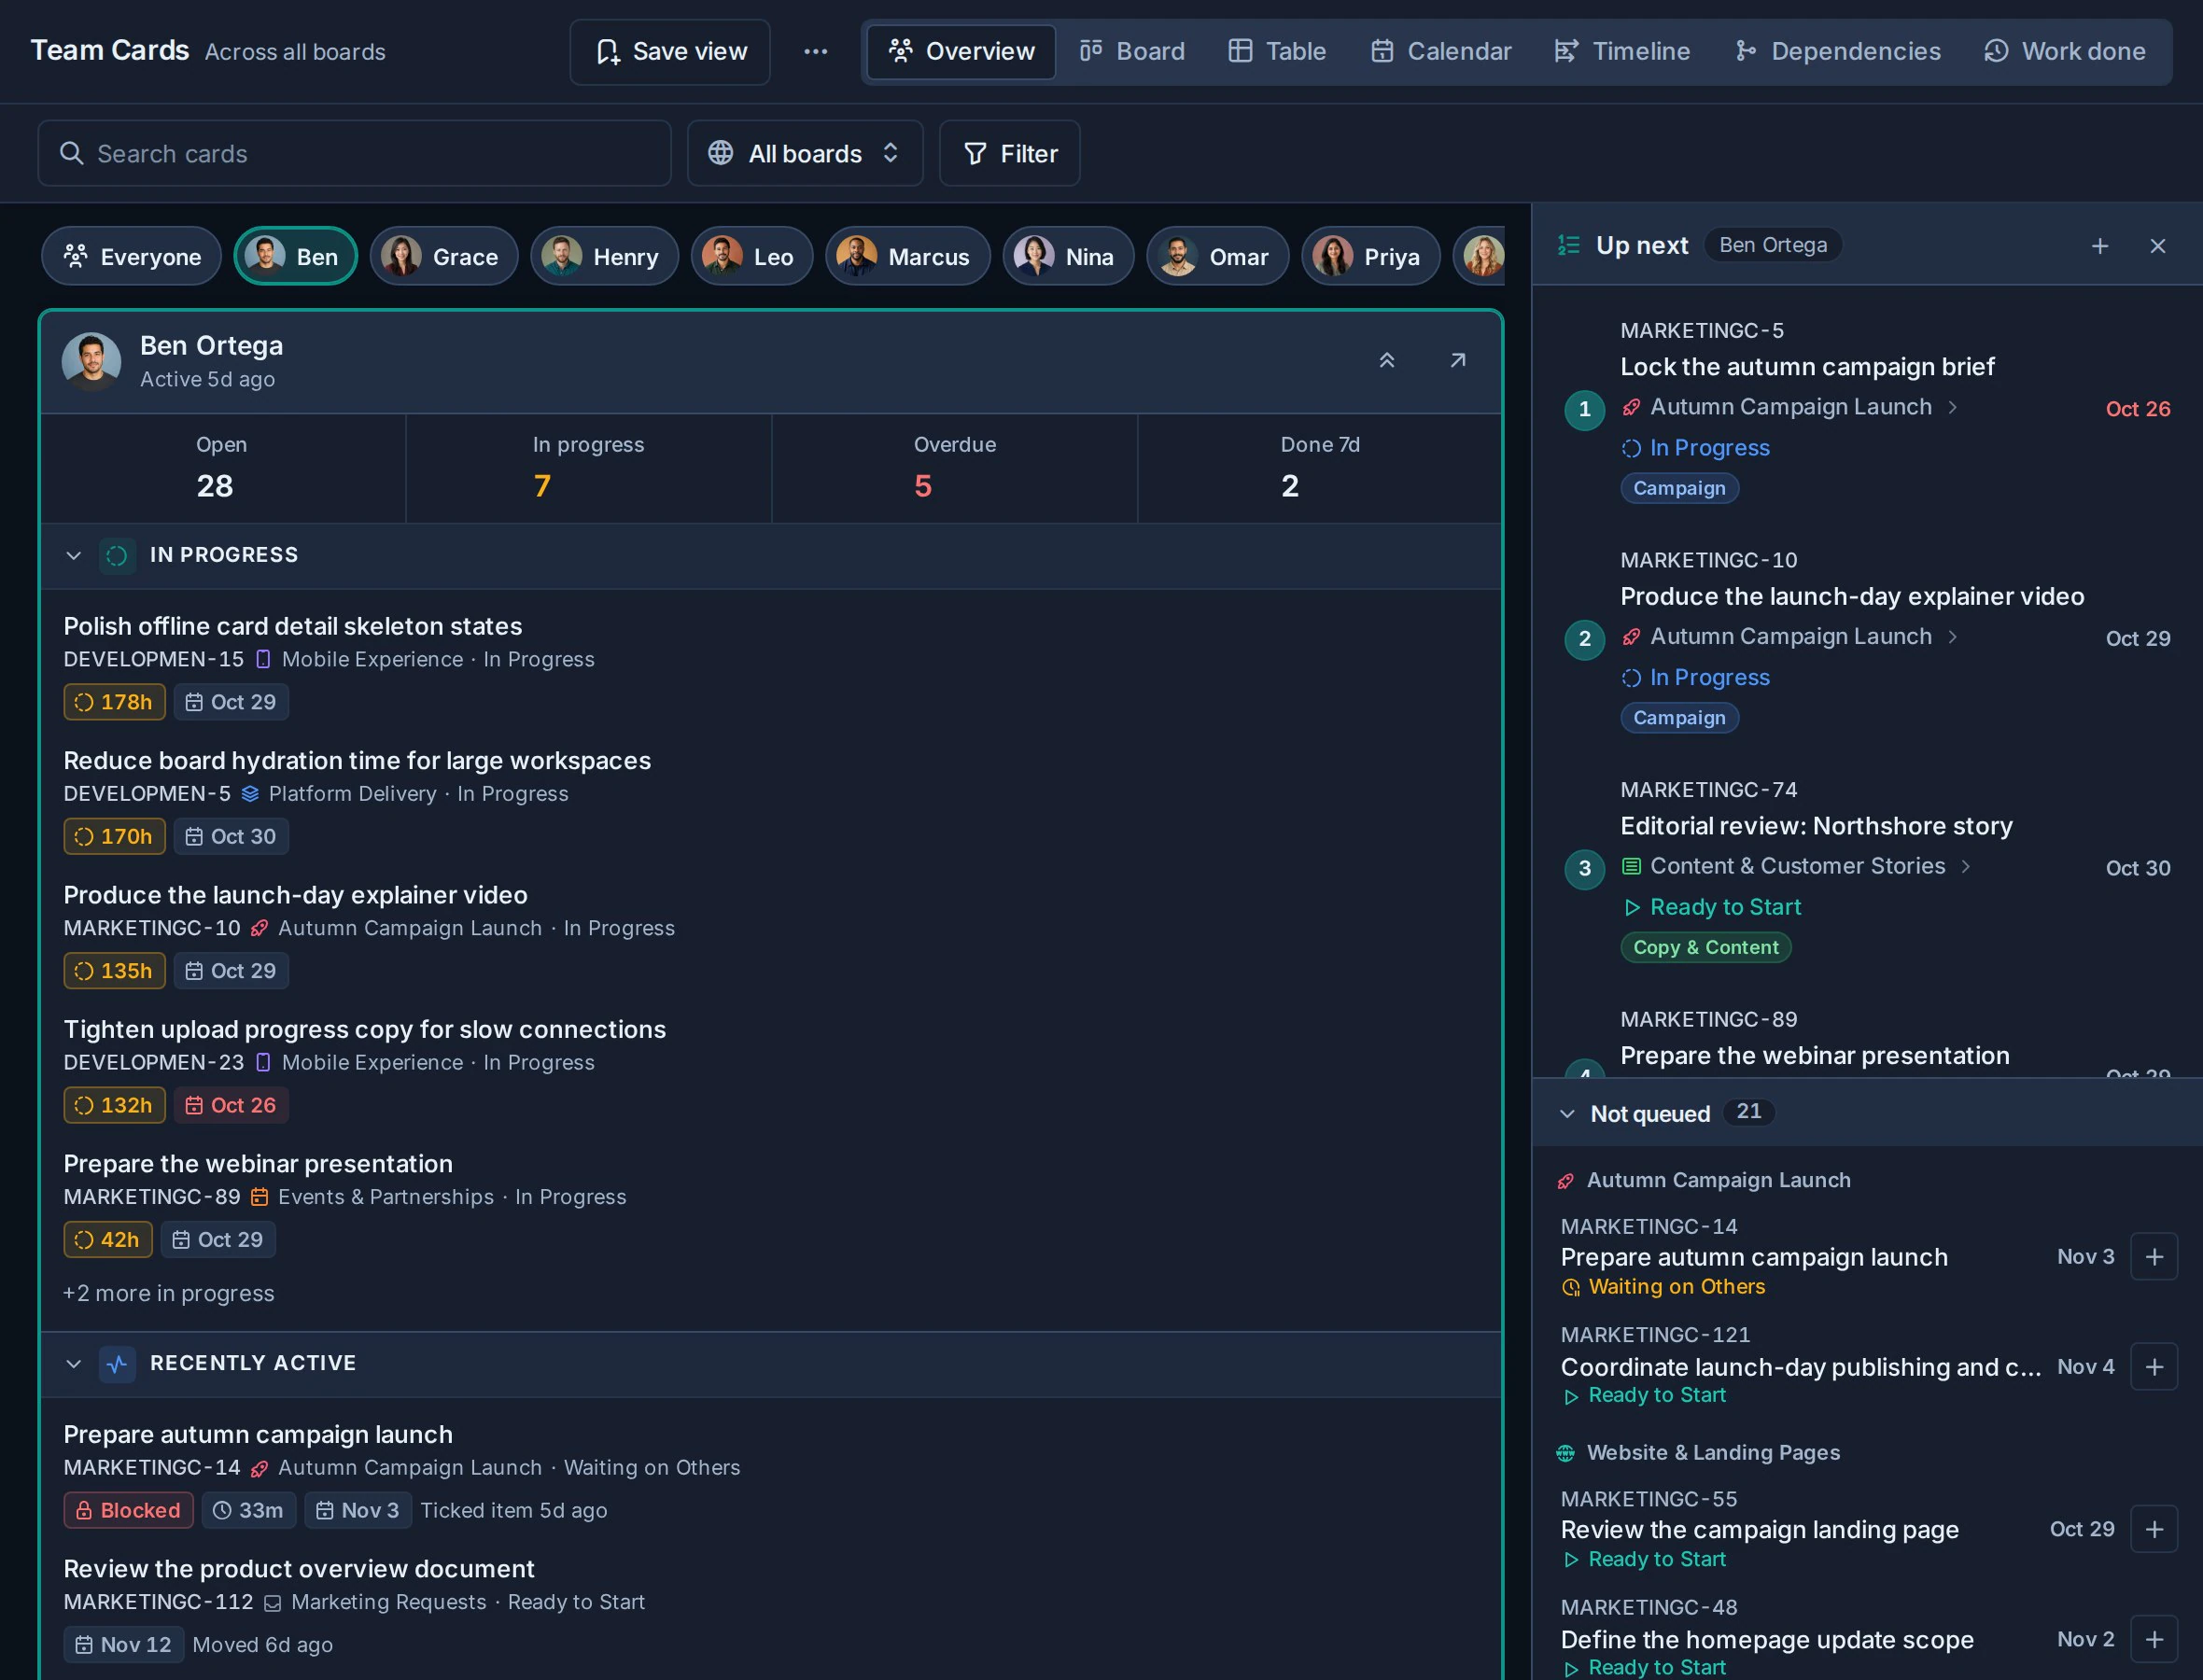The image size is (2203, 1680).
Task: Queue Review the campaign landing page card
Action: 2154,1529
